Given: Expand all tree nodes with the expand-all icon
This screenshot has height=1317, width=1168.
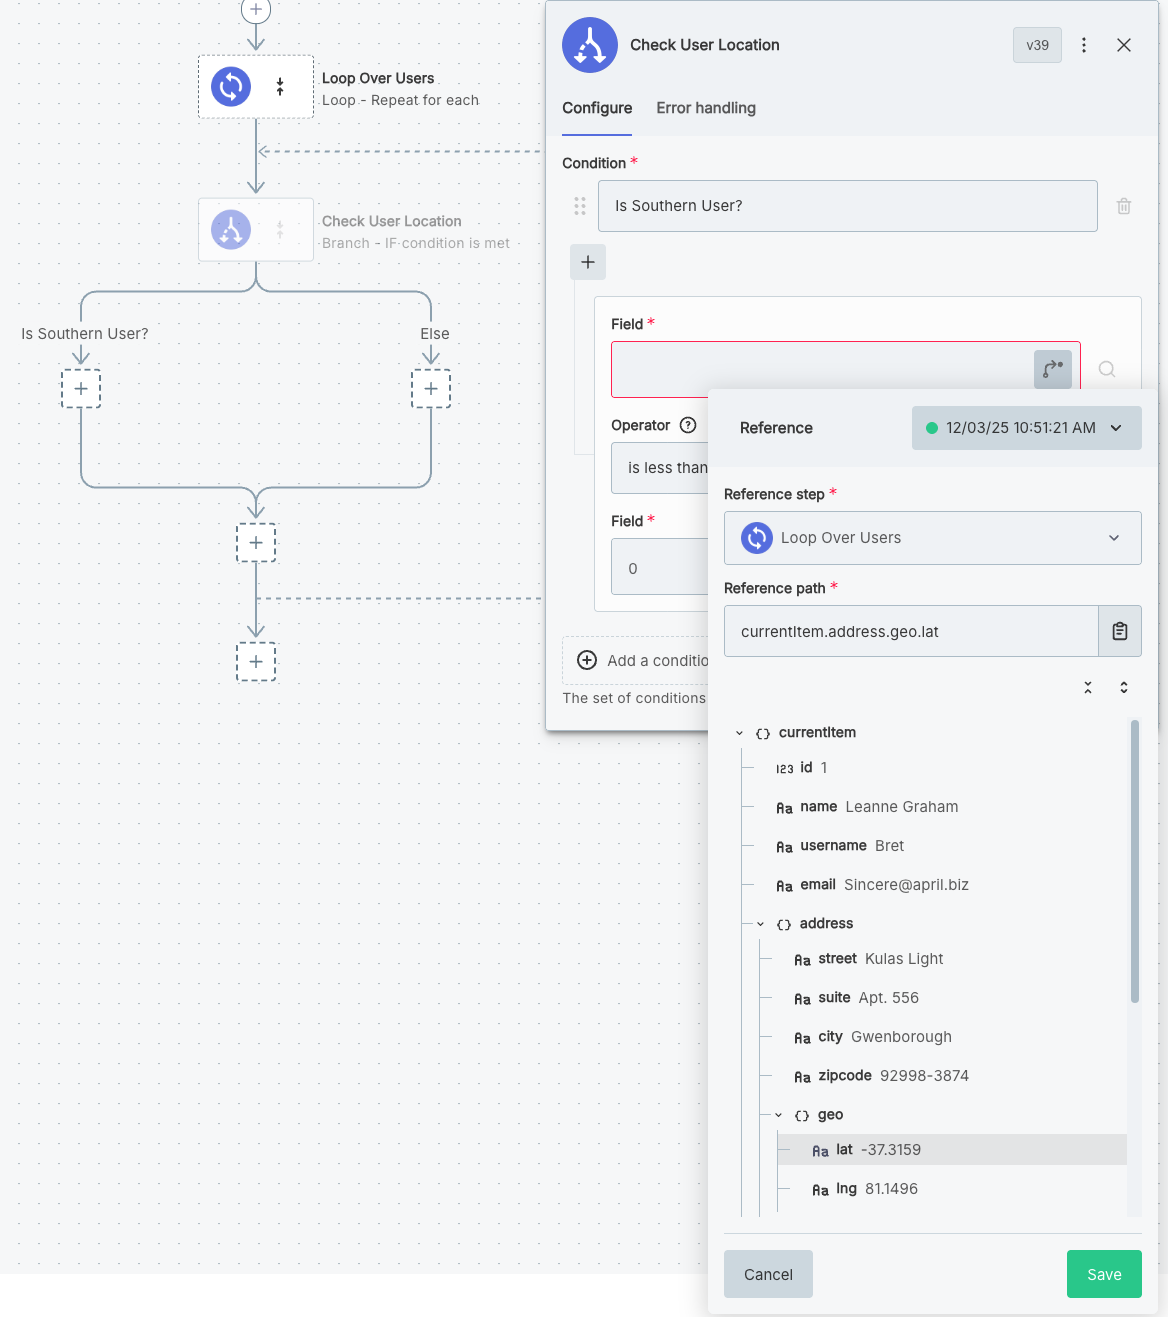Looking at the screenshot, I should coord(1123,687).
